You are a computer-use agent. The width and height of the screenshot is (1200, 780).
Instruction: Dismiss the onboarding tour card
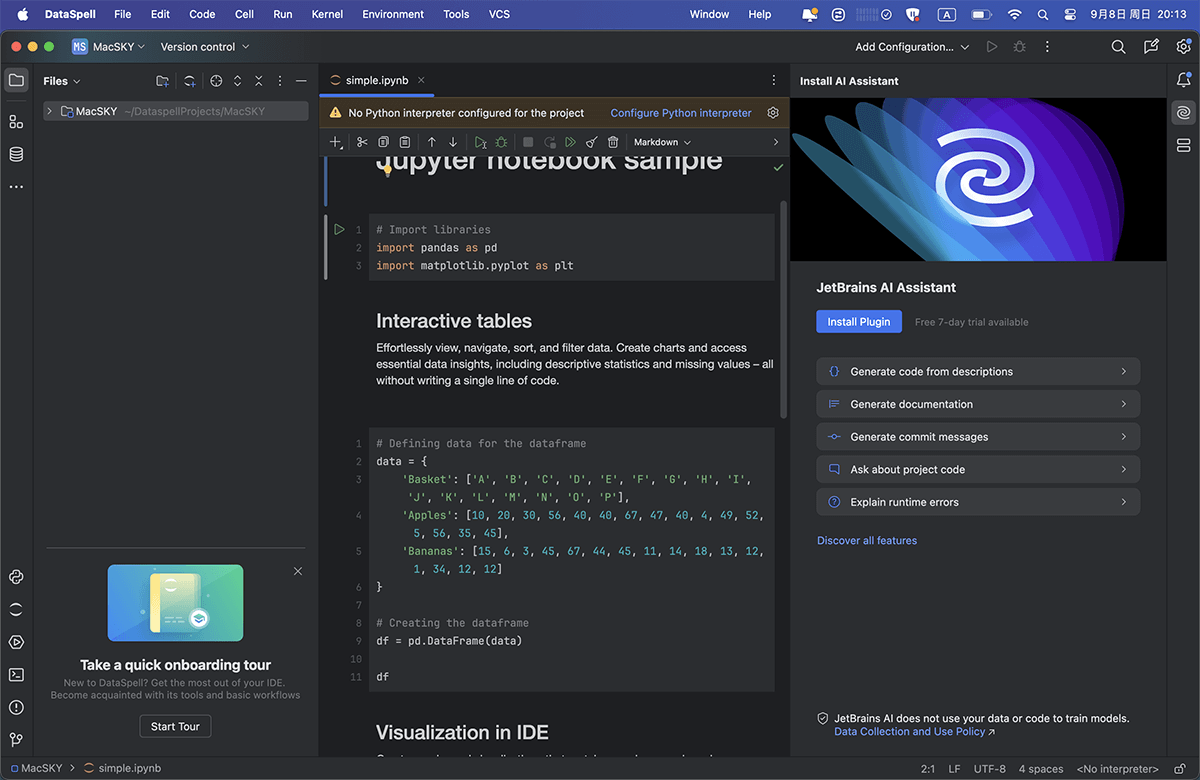click(x=298, y=571)
